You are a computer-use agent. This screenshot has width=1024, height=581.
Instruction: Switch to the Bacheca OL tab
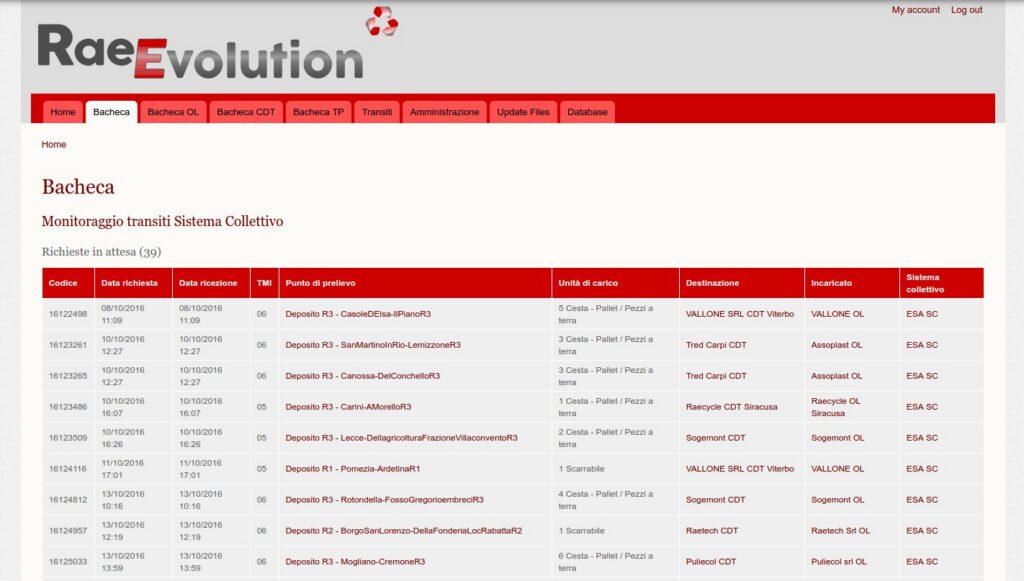(173, 112)
